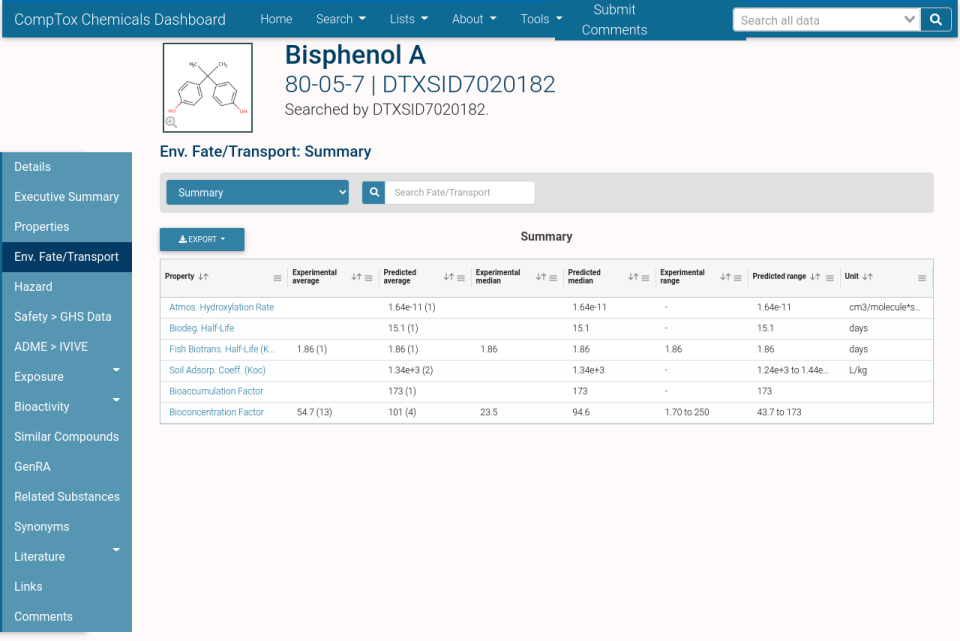
Task: Open Bioaccumulation Factor property link
Action: 216,391
